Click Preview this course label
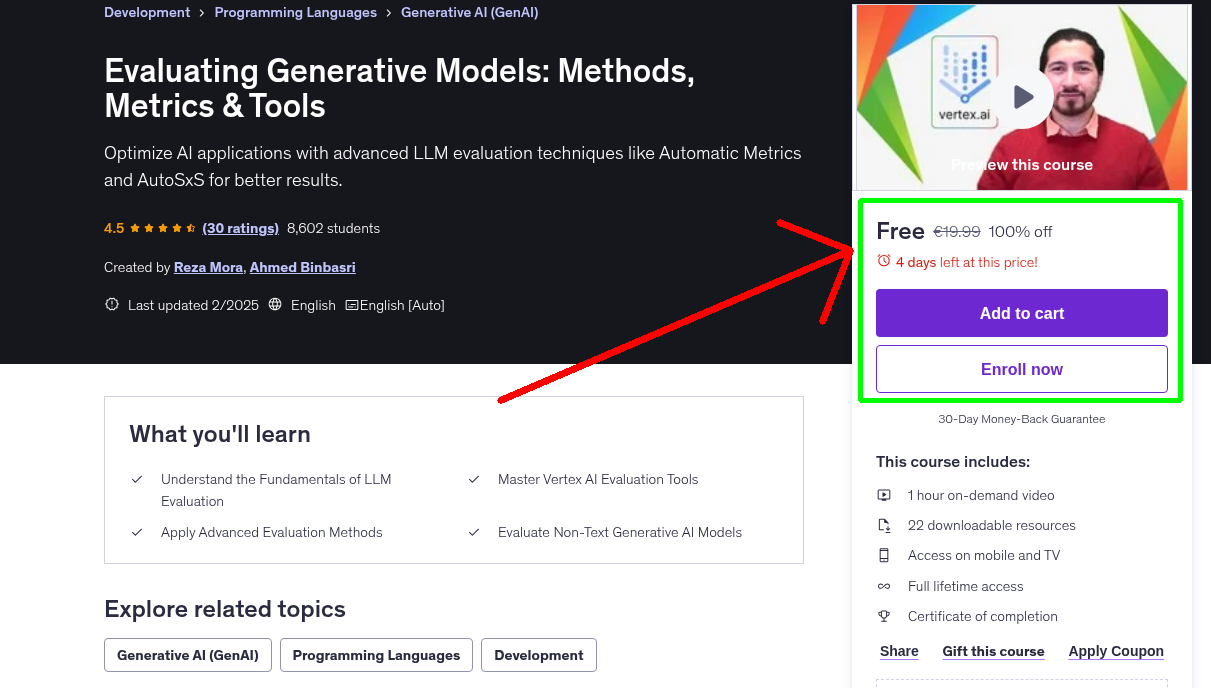This screenshot has width=1211, height=688. [x=1022, y=164]
